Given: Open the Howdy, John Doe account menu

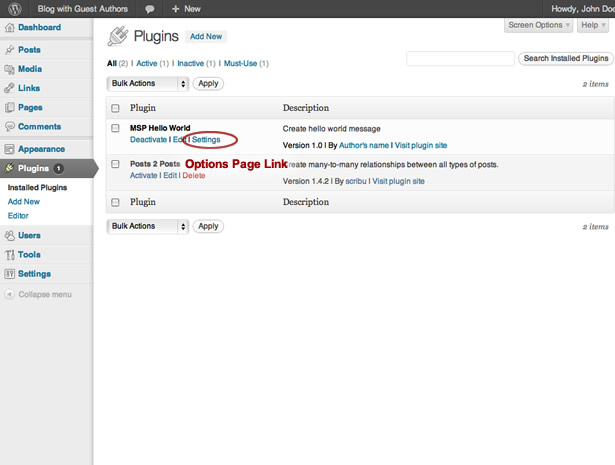Looking at the screenshot, I should [x=583, y=9].
